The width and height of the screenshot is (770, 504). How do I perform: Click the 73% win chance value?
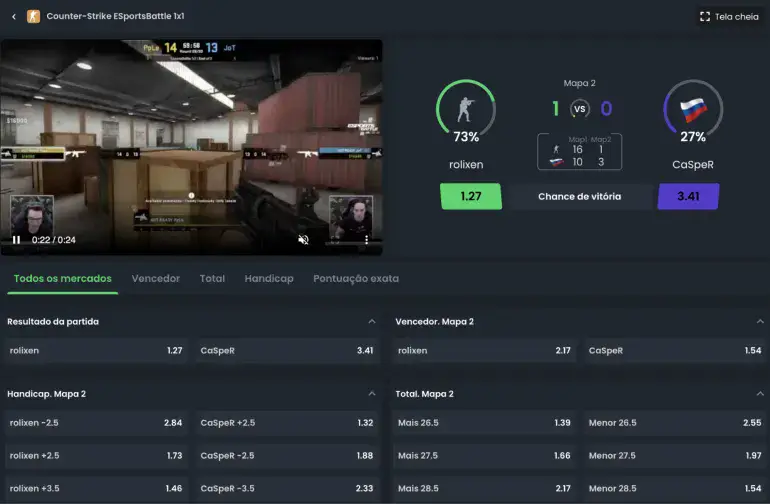[466, 137]
